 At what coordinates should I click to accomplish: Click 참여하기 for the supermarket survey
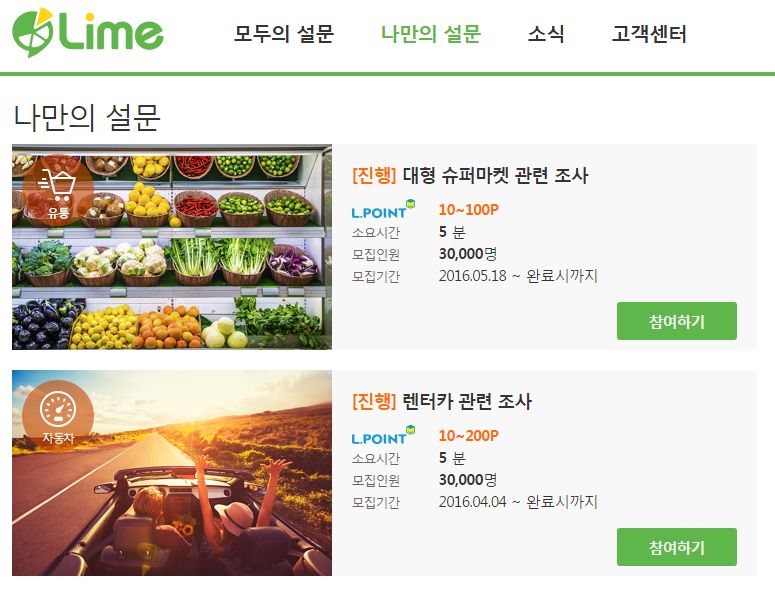677,321
